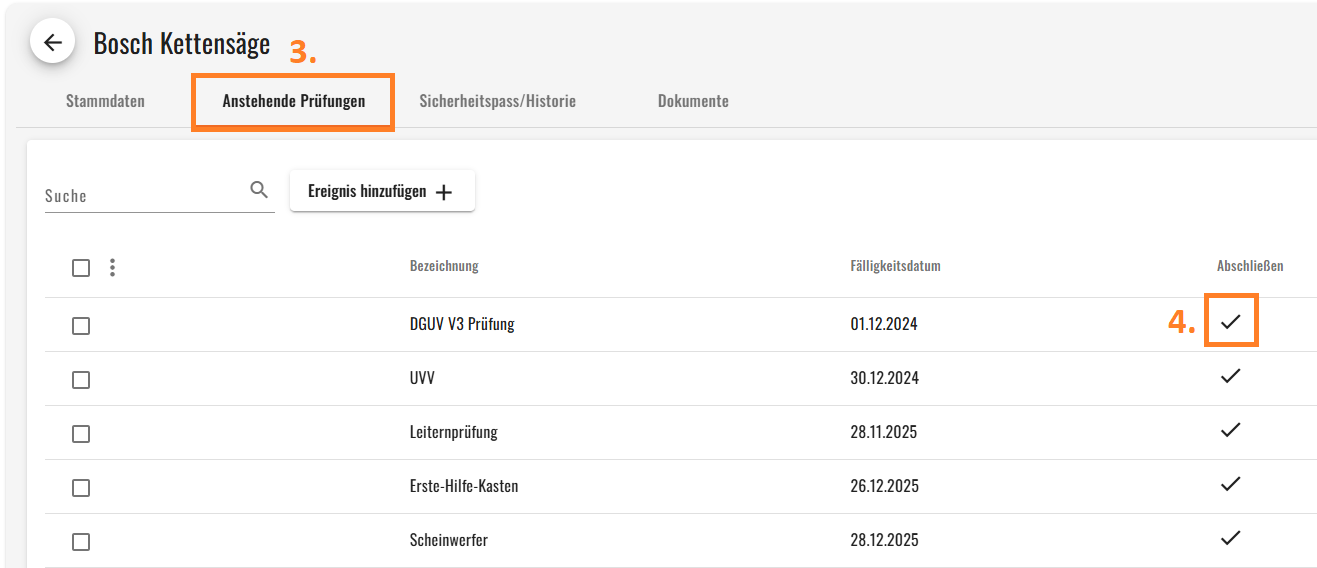Complete the Leiternprüfung checkmark
Screen dimensions: 1317x568
(x=1231, y=429)
